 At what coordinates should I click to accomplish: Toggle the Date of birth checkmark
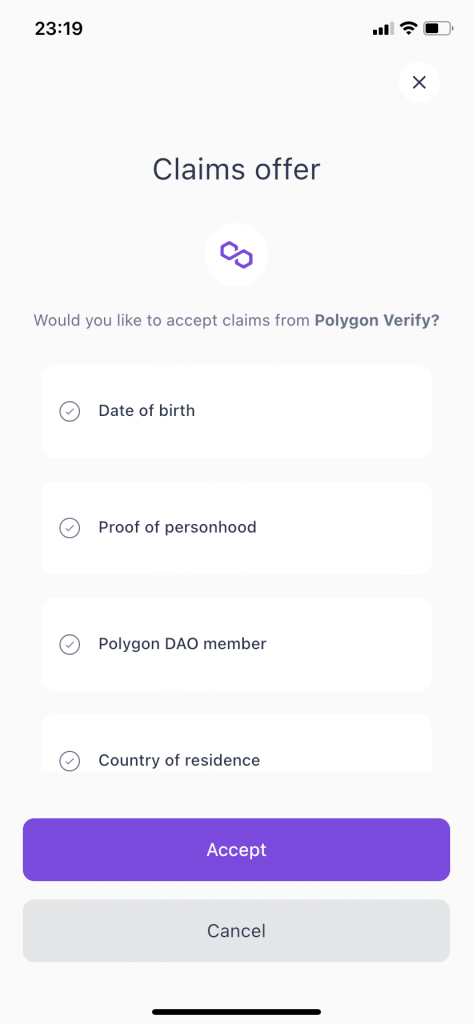70,411
